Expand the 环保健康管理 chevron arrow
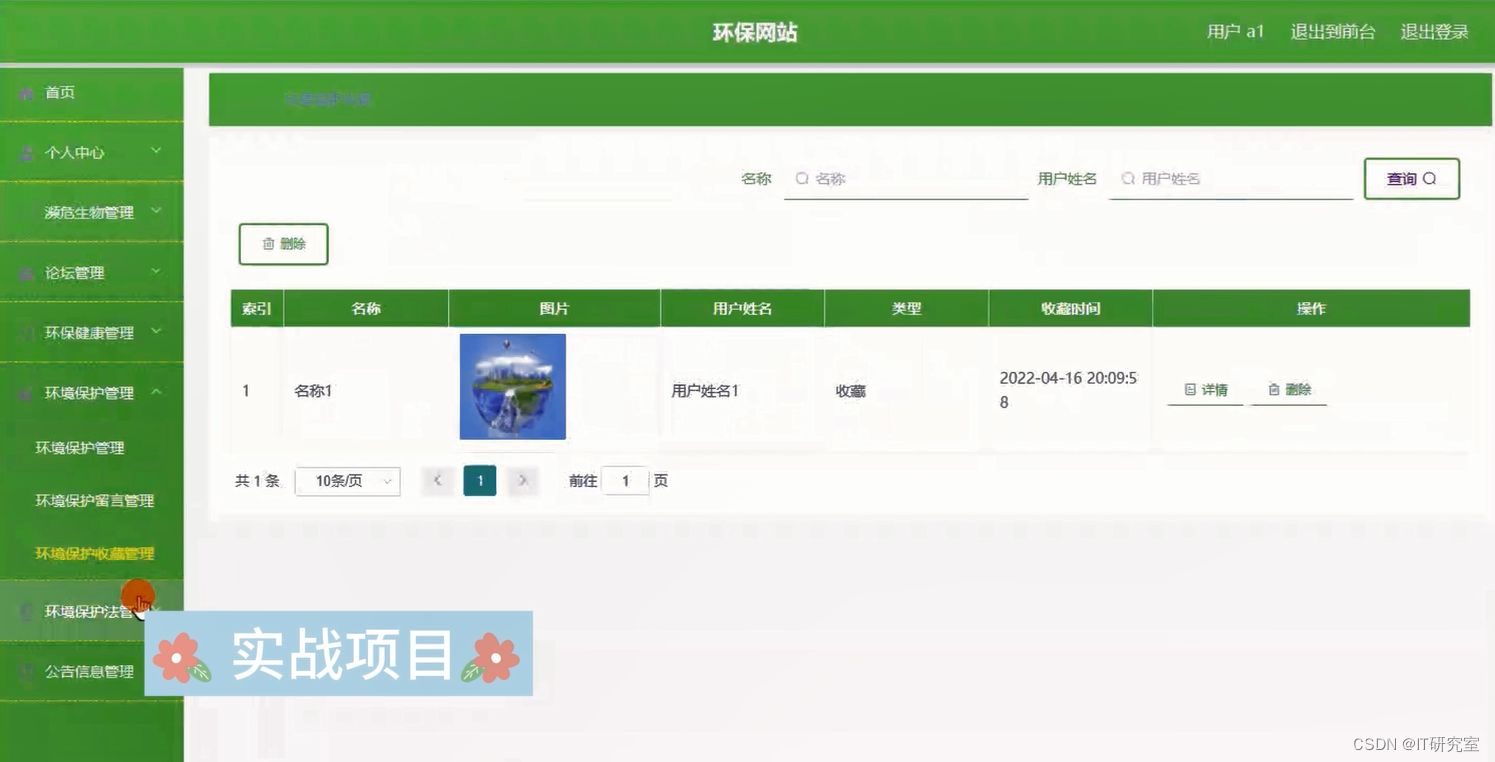The image size is (1495, 762). [156, 331]
